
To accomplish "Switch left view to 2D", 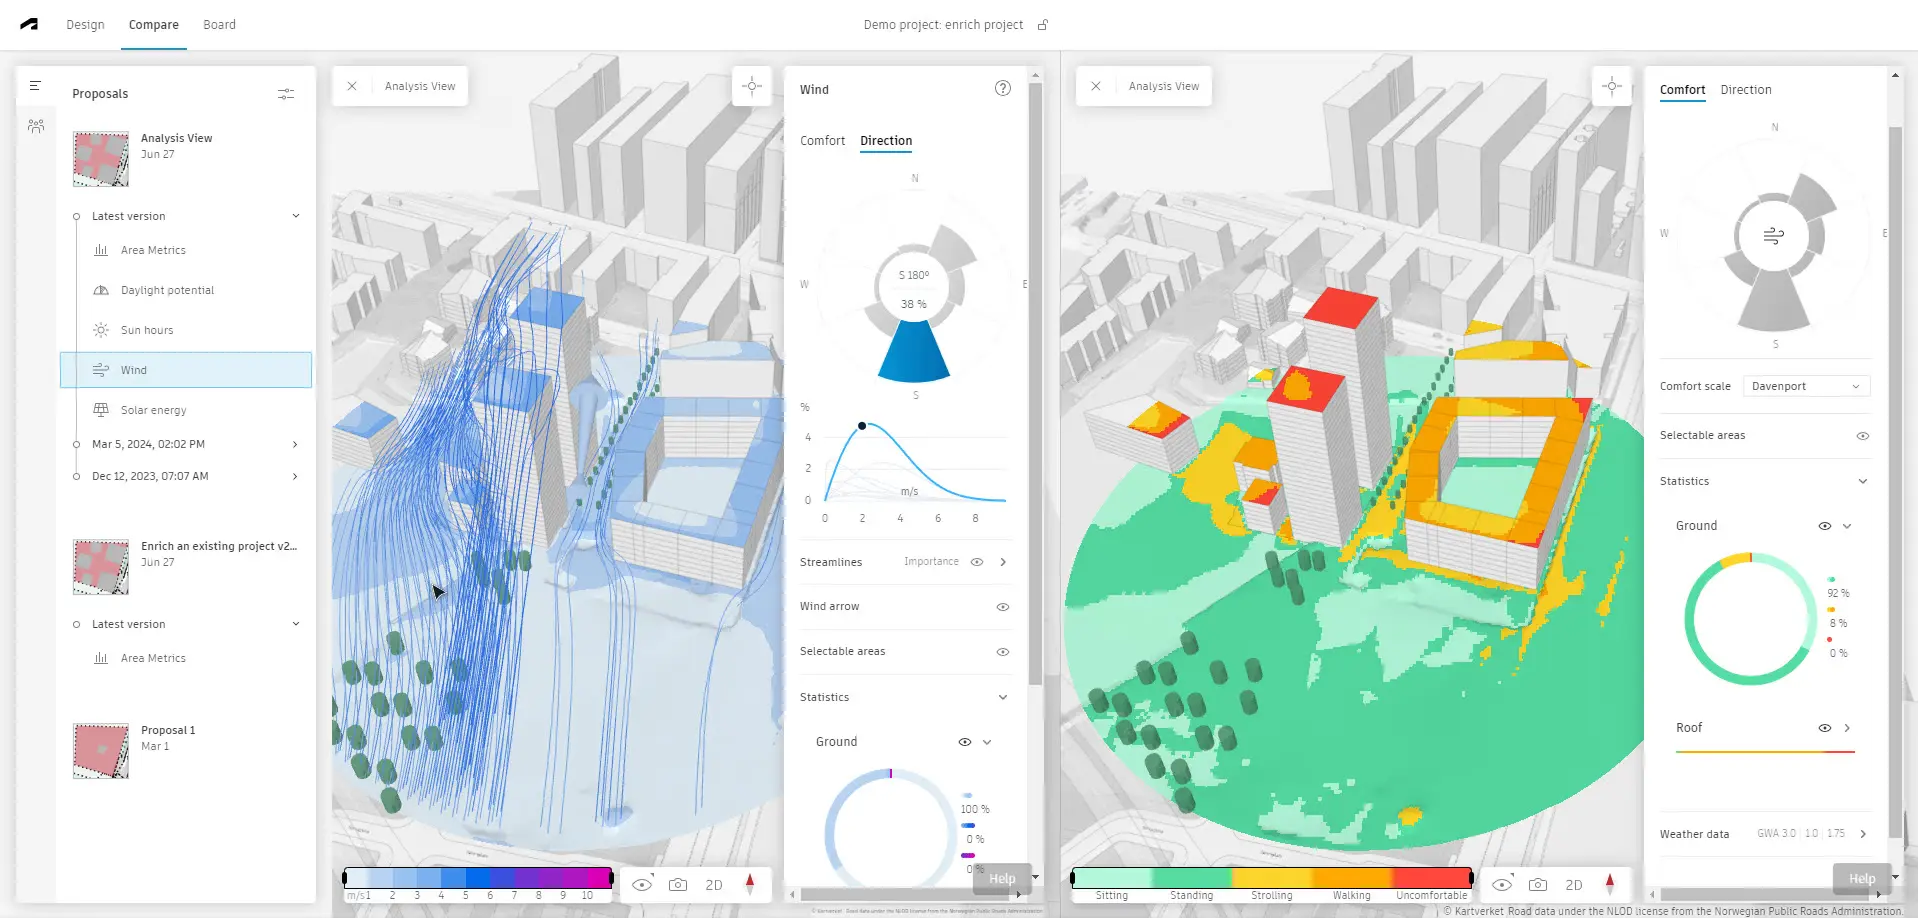I will point(713,885).
